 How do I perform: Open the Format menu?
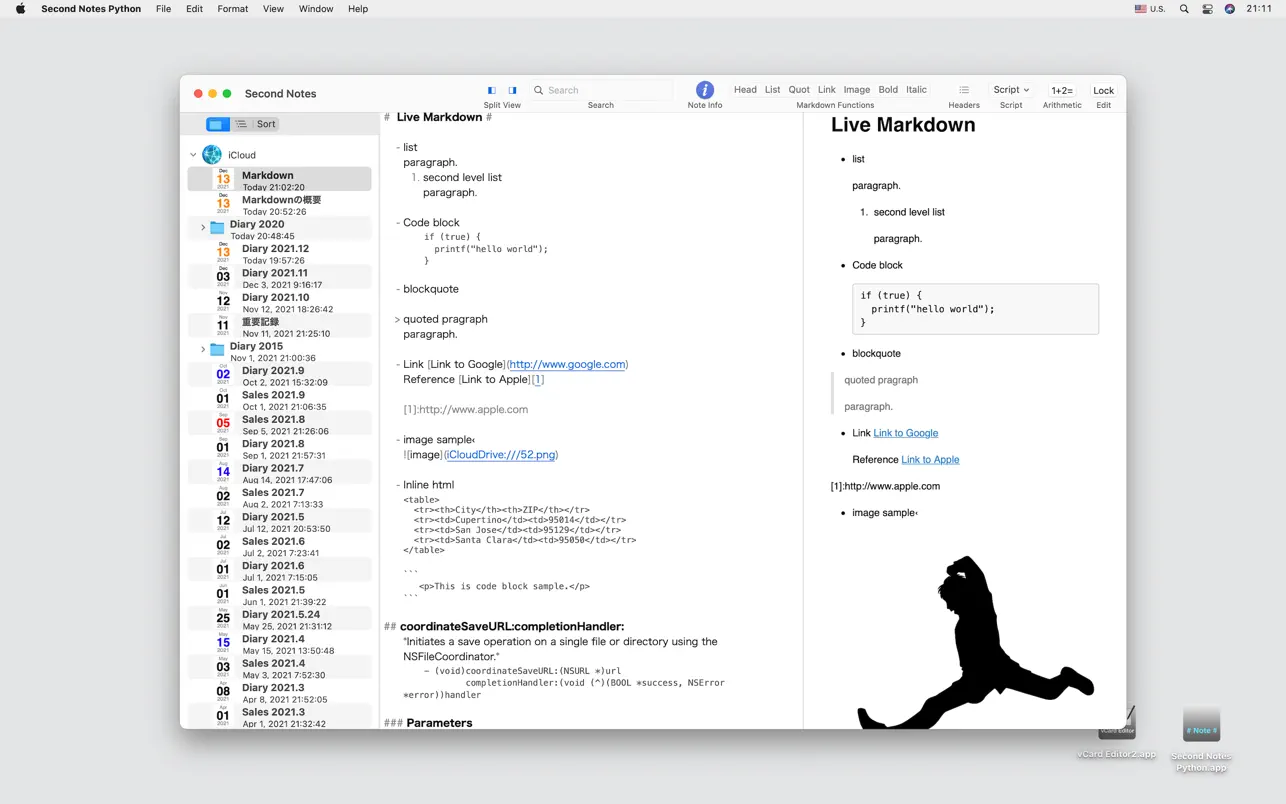pyautogui.click(x=232, y=9)
